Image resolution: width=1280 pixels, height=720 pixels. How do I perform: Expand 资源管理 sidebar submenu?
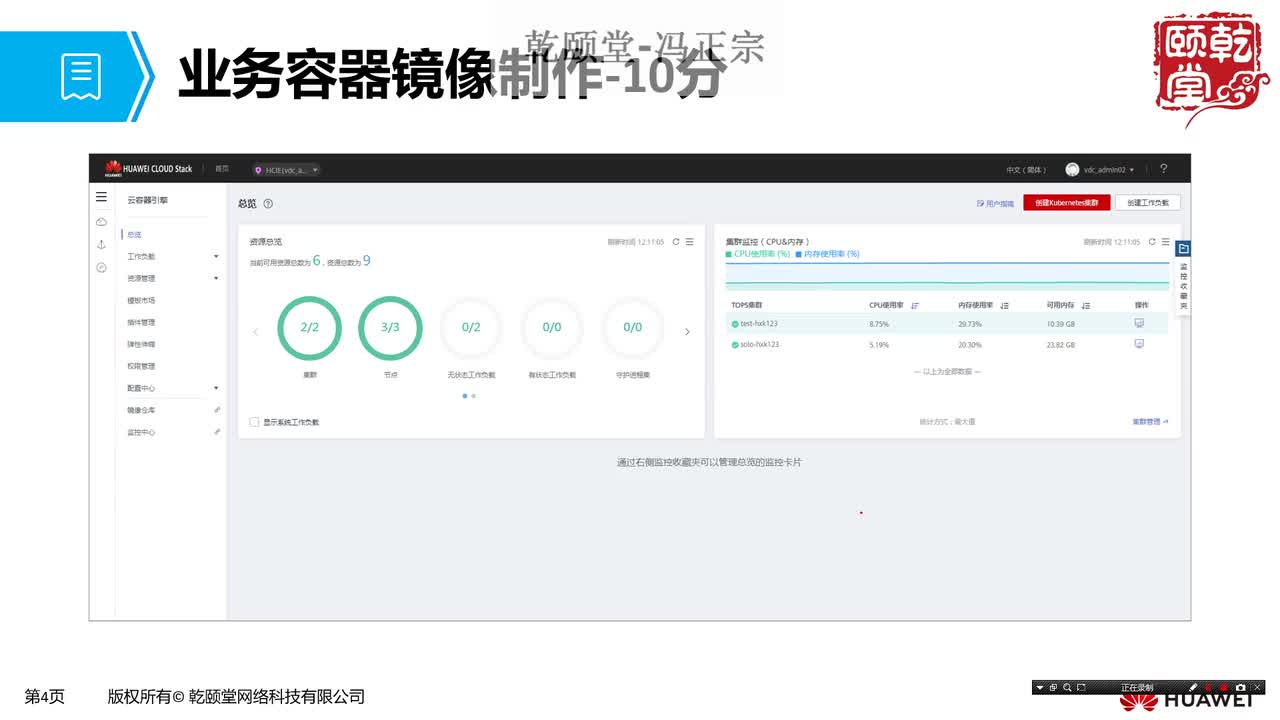tap(216, 278)
